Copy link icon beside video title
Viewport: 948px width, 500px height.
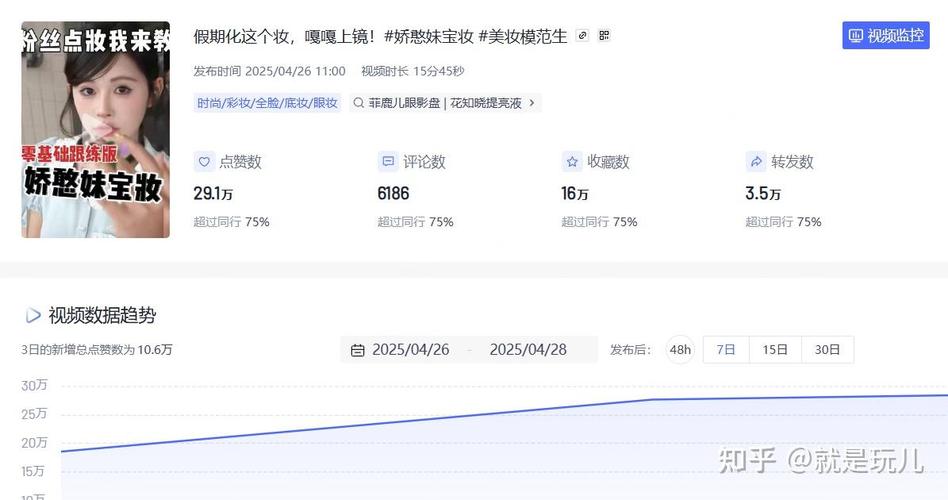582,36
